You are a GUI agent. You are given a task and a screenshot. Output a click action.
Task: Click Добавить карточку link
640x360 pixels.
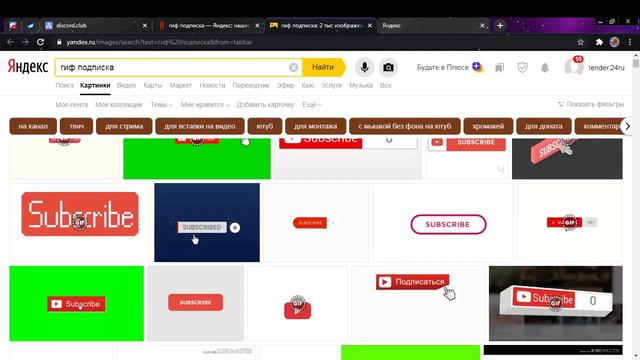[x=265, y=105]
